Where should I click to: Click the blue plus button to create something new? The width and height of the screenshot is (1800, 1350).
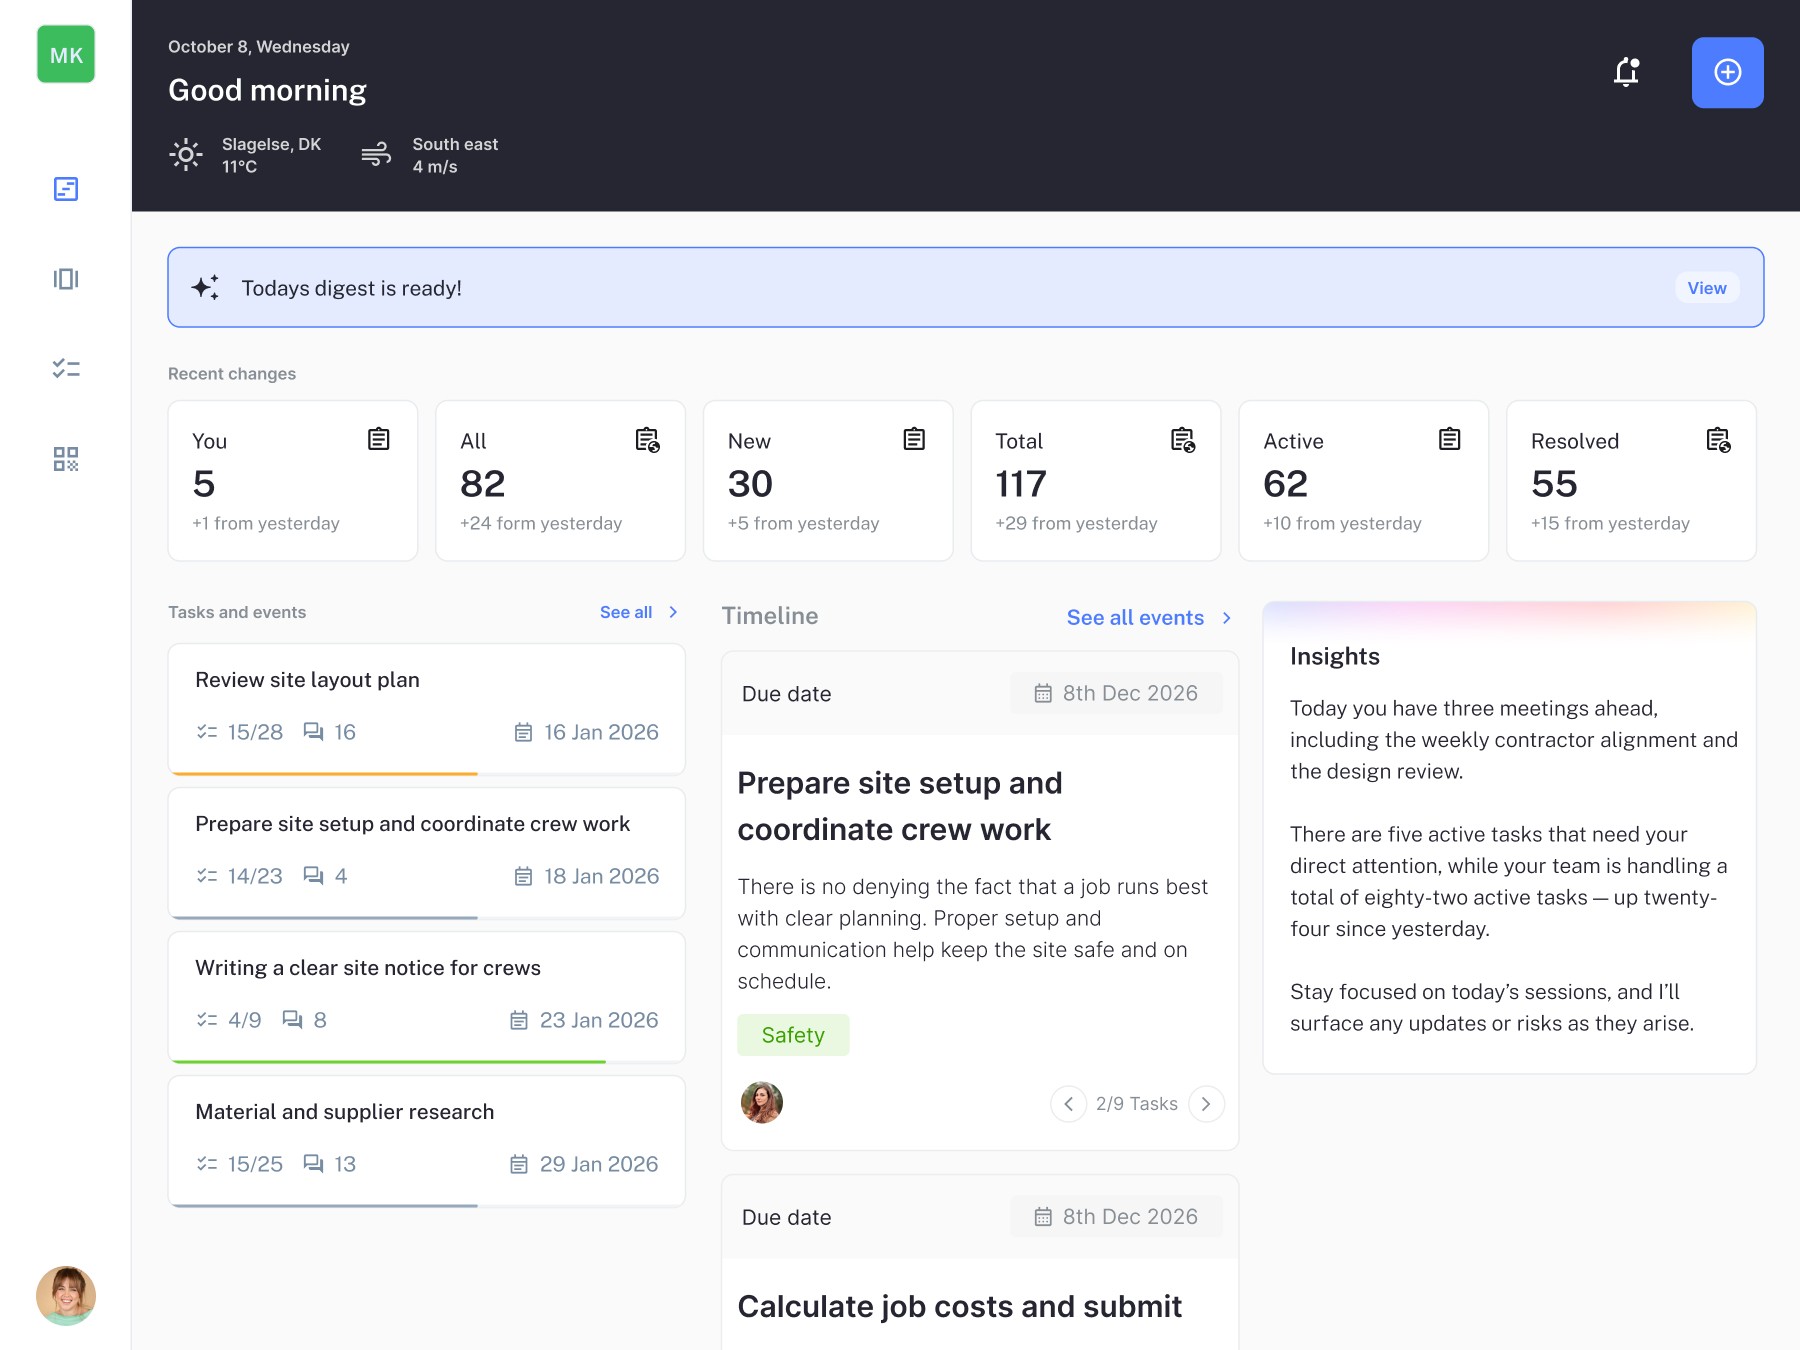(1727, 72)
